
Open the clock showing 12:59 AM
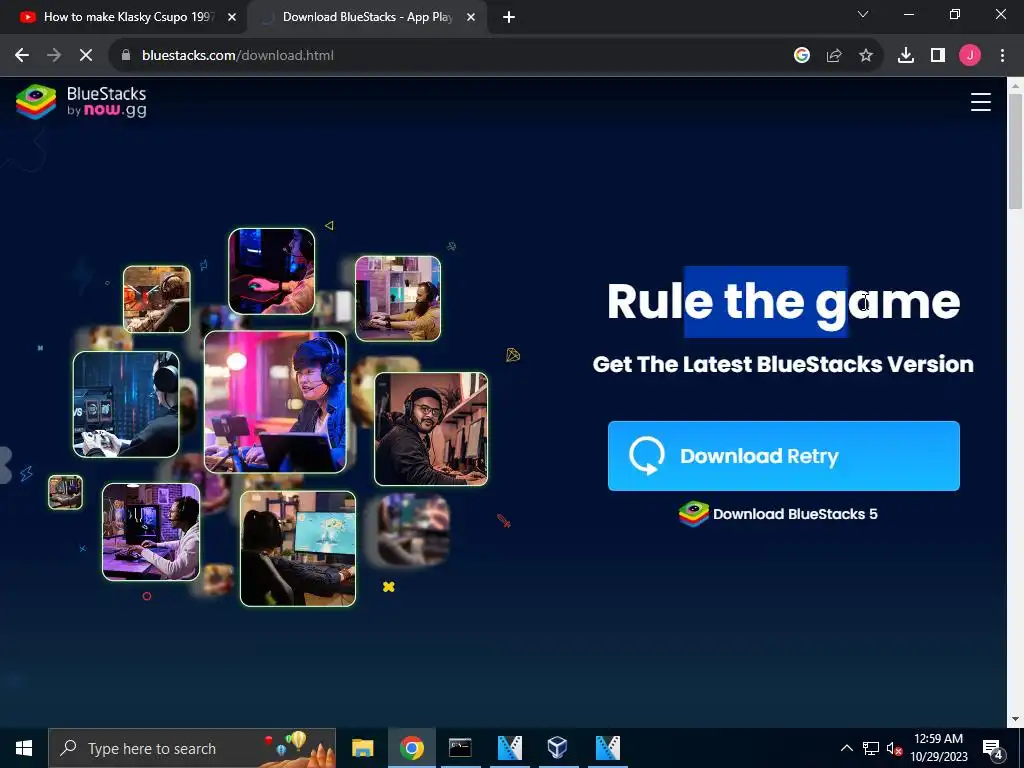[938, 748]
